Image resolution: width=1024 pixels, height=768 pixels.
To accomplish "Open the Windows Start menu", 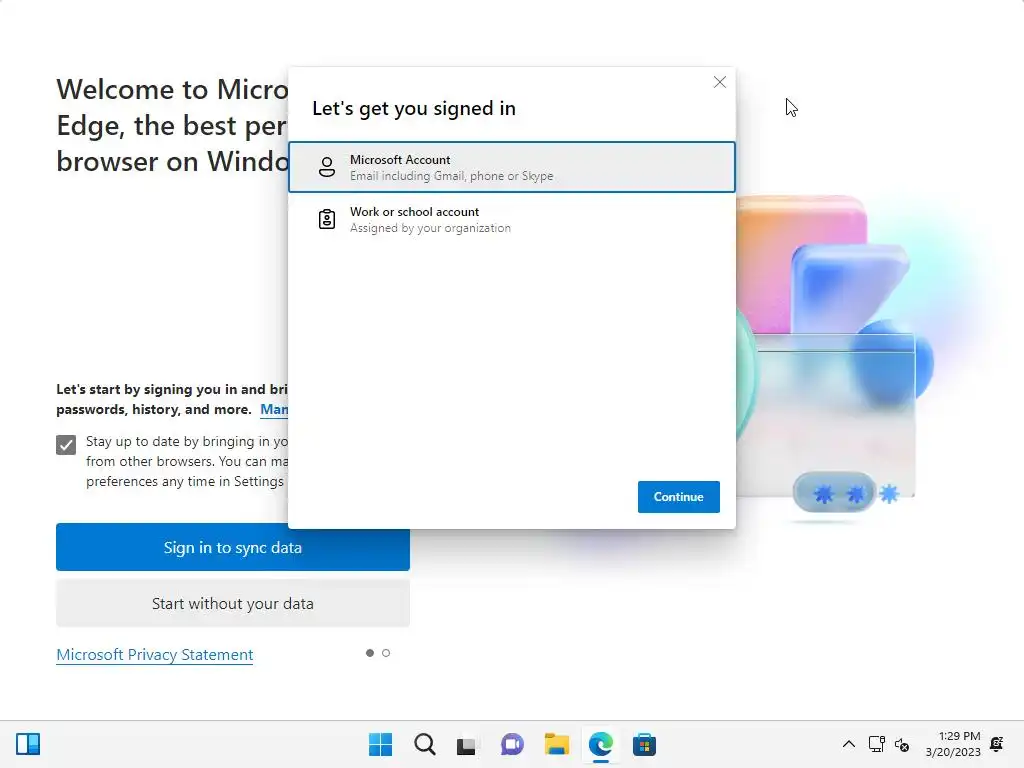I will click(380, 744).
